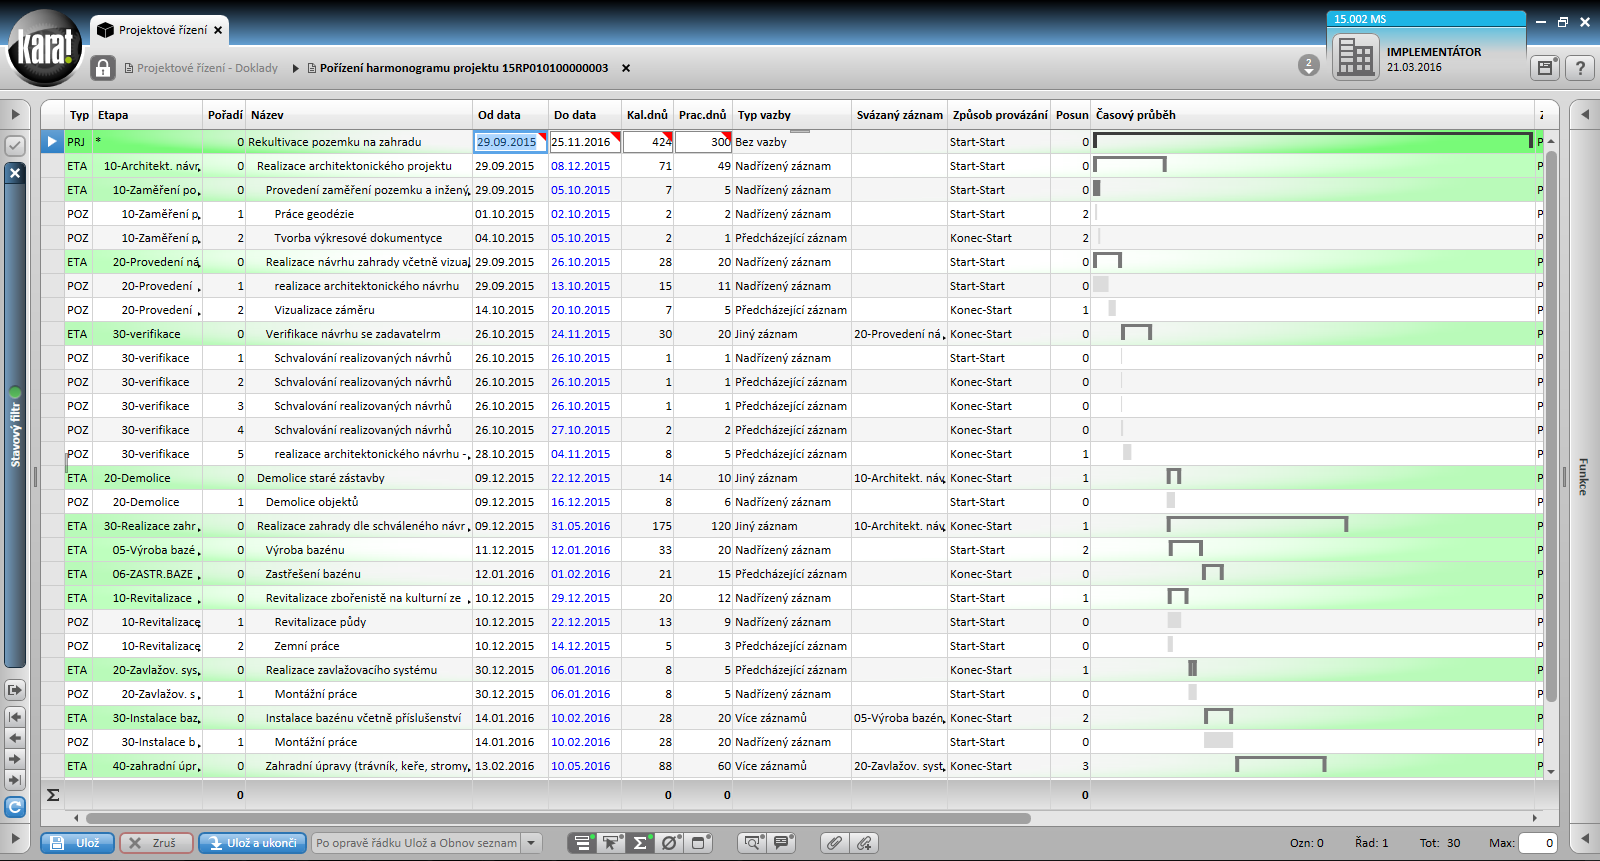The width and height of the screenshot is (1600, 861).
Task: Click the padlock icon in breadcrumb bar
Action: tap(103, 68)
